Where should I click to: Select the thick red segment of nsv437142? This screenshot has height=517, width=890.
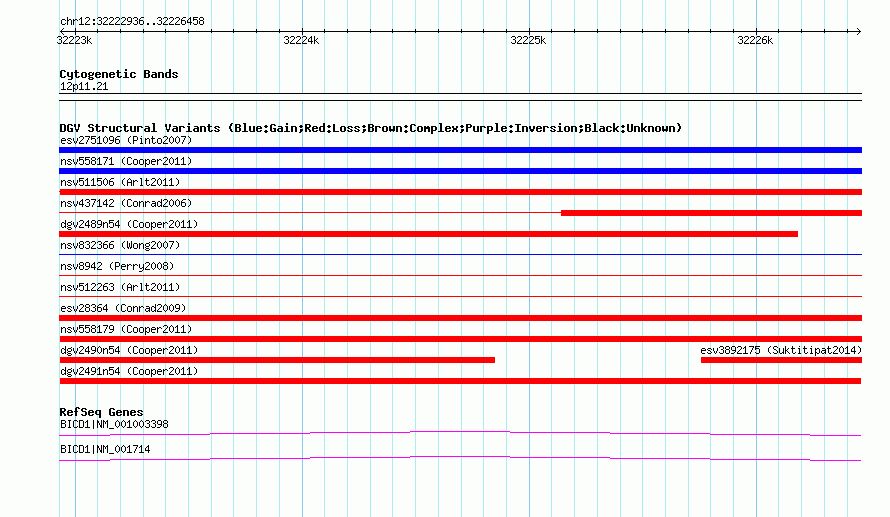coord(711,213)
